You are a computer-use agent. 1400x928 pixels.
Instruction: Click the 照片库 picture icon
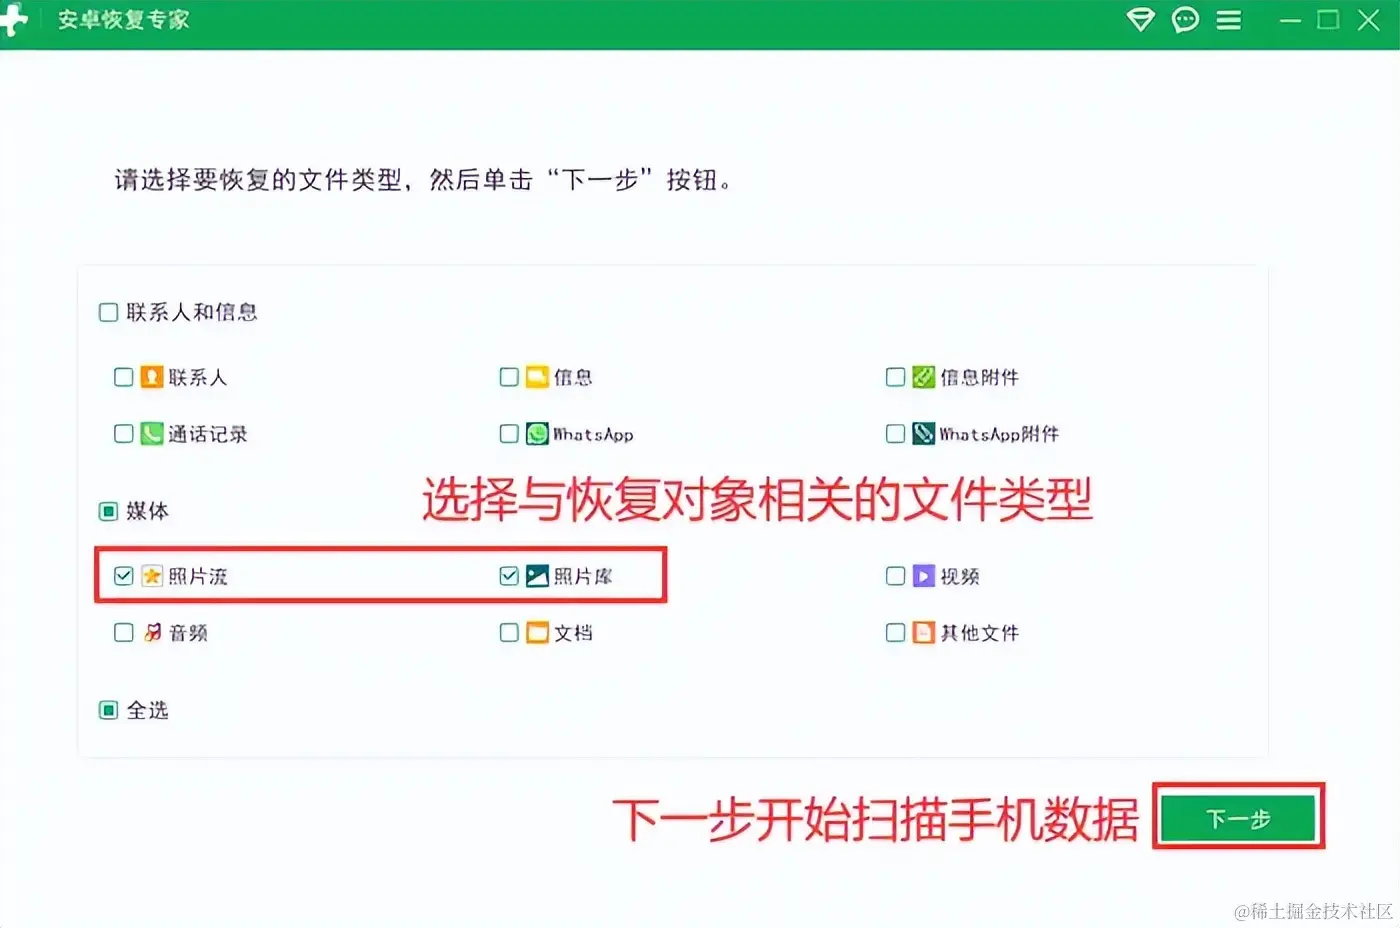(x=537, y=576)
